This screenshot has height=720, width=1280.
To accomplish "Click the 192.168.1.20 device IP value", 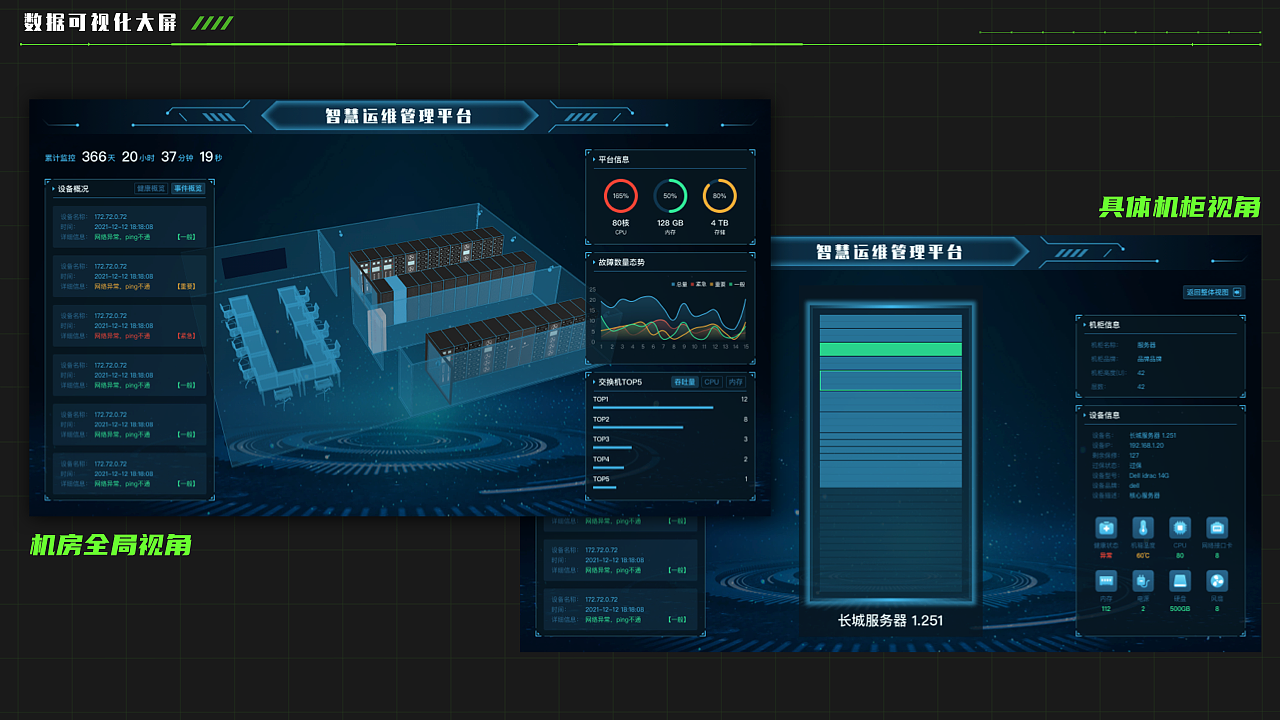I will click(x=1146, y=445).
